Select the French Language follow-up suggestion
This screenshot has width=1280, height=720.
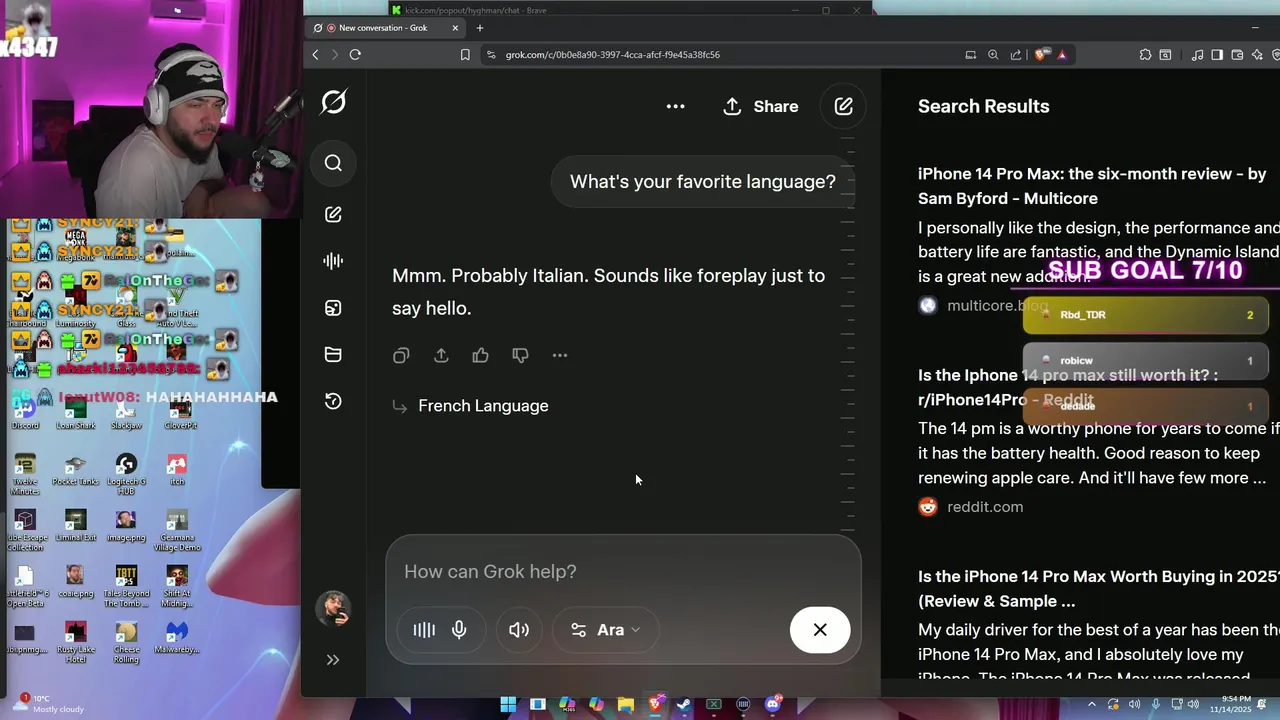click(483, 406)
